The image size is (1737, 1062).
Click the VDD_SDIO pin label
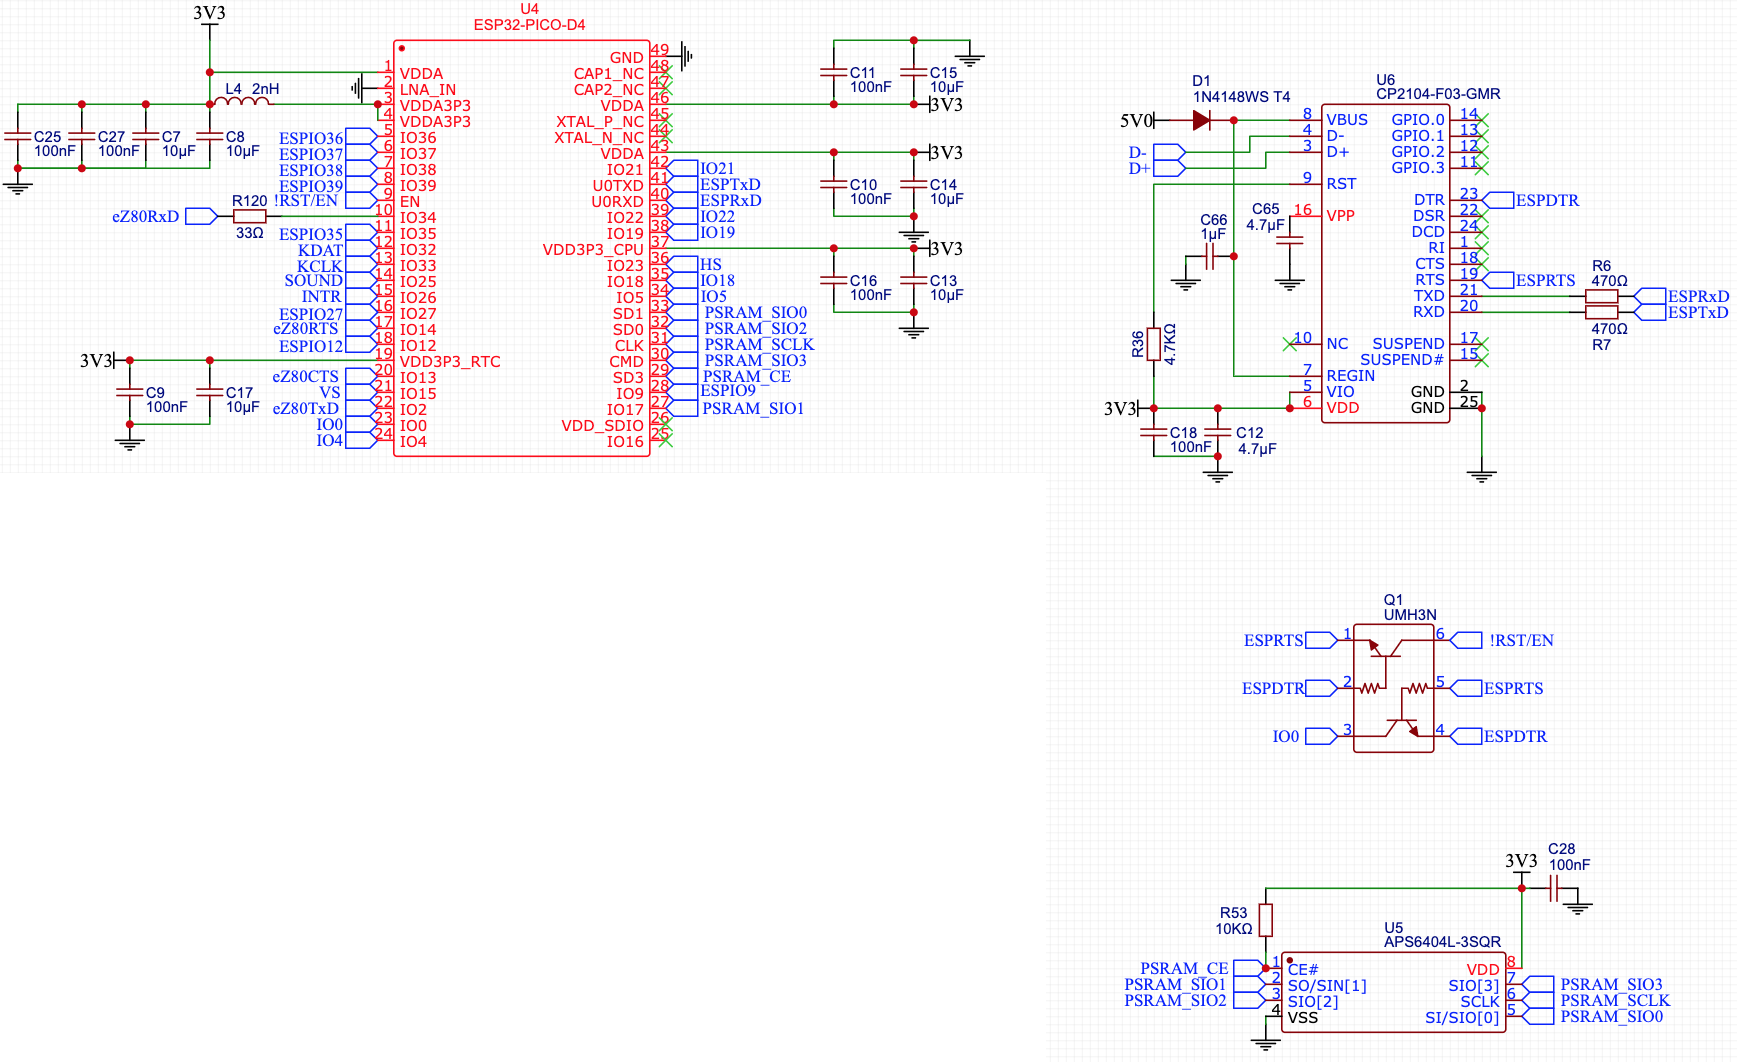click(603, 426)
